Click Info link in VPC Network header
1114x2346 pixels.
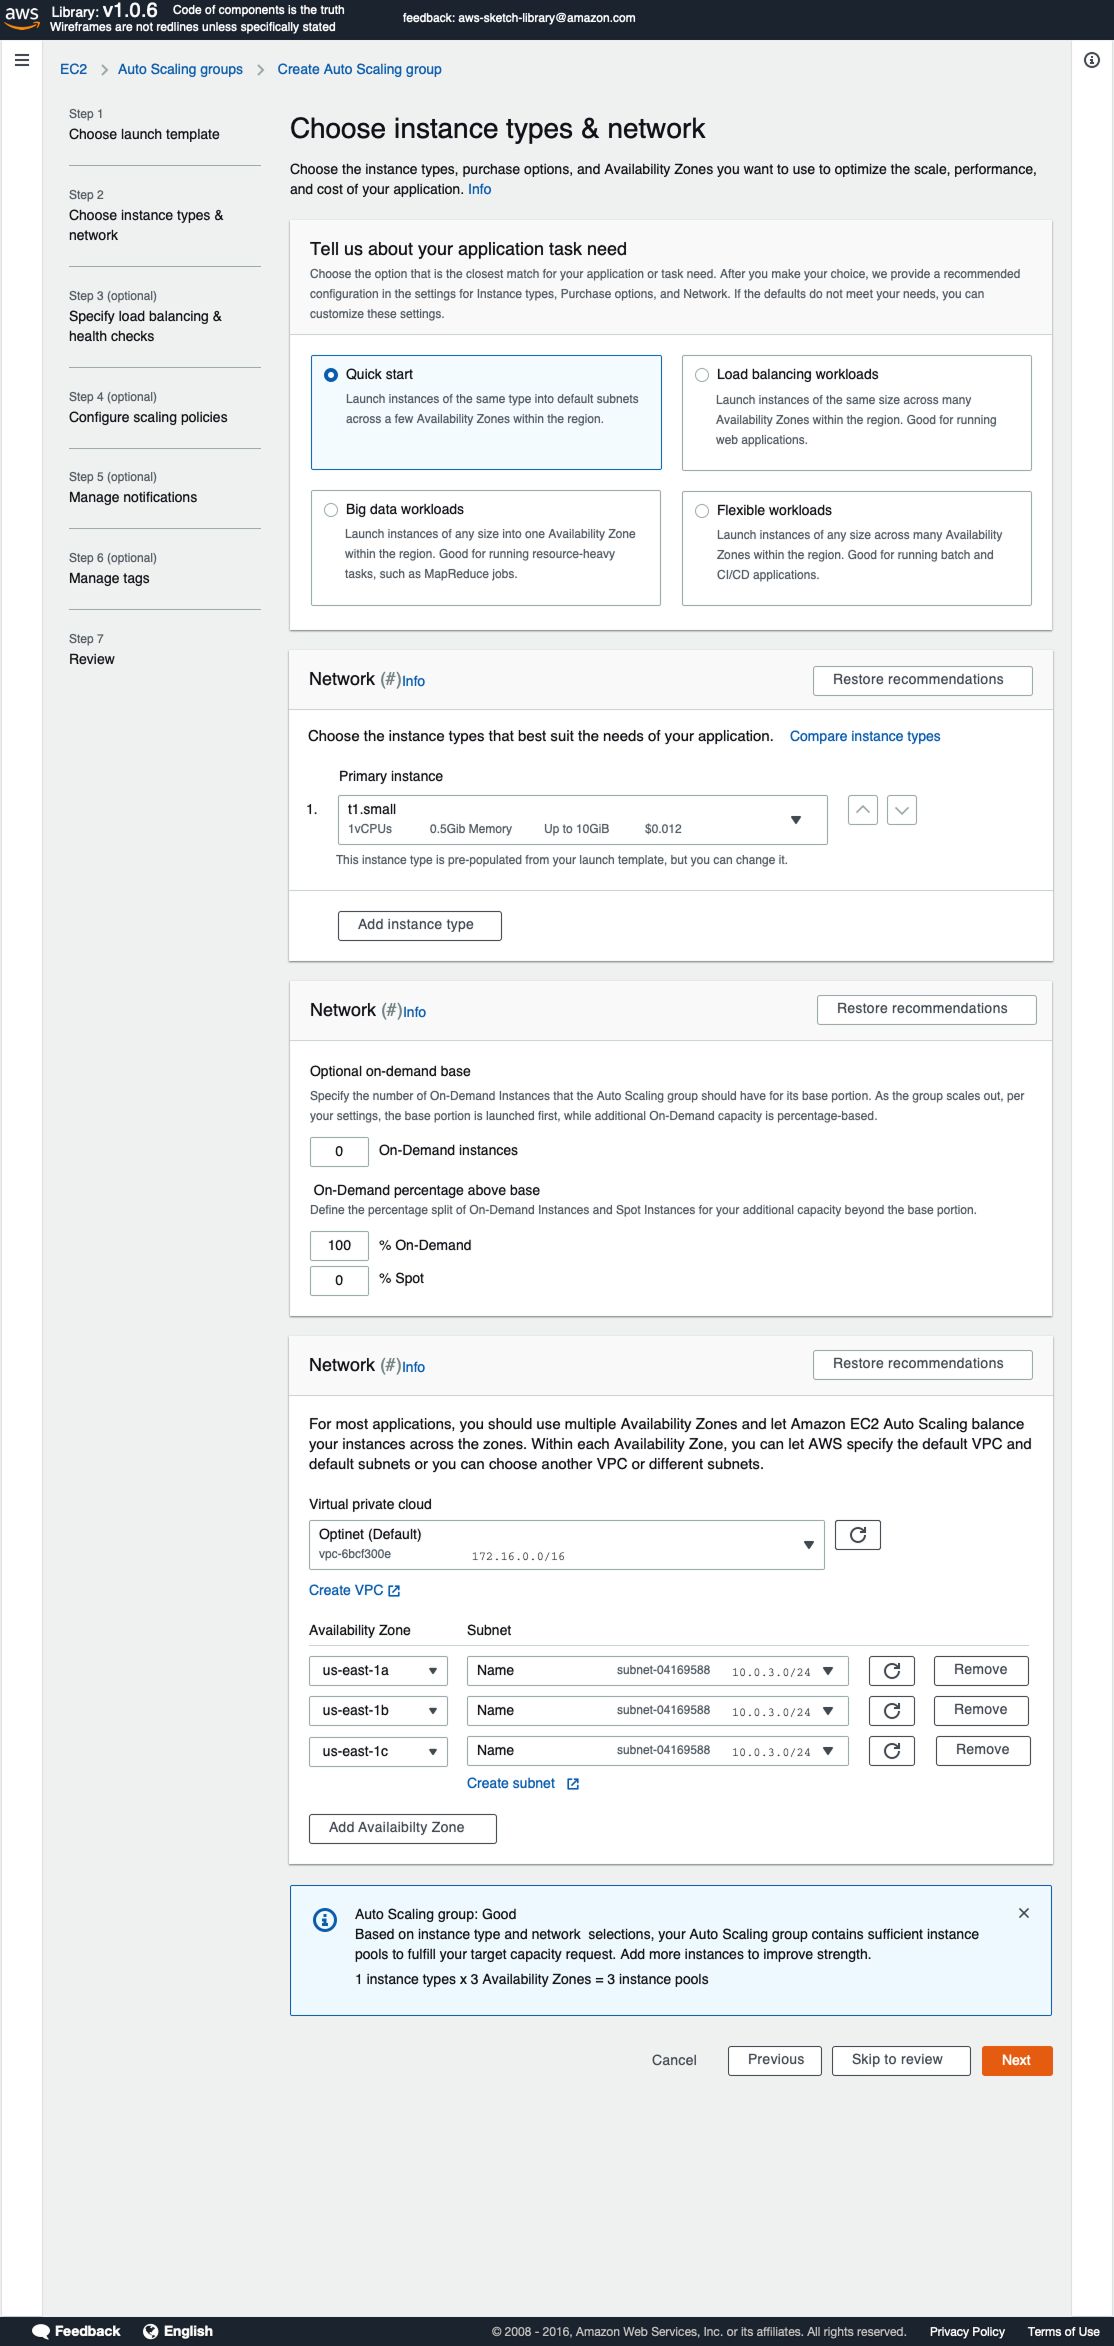click(414, 1367)
